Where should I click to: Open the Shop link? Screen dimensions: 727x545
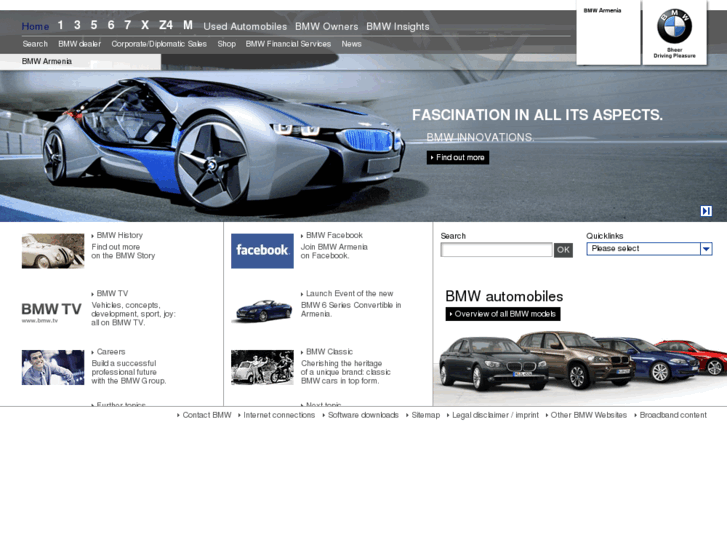[227, 44]
